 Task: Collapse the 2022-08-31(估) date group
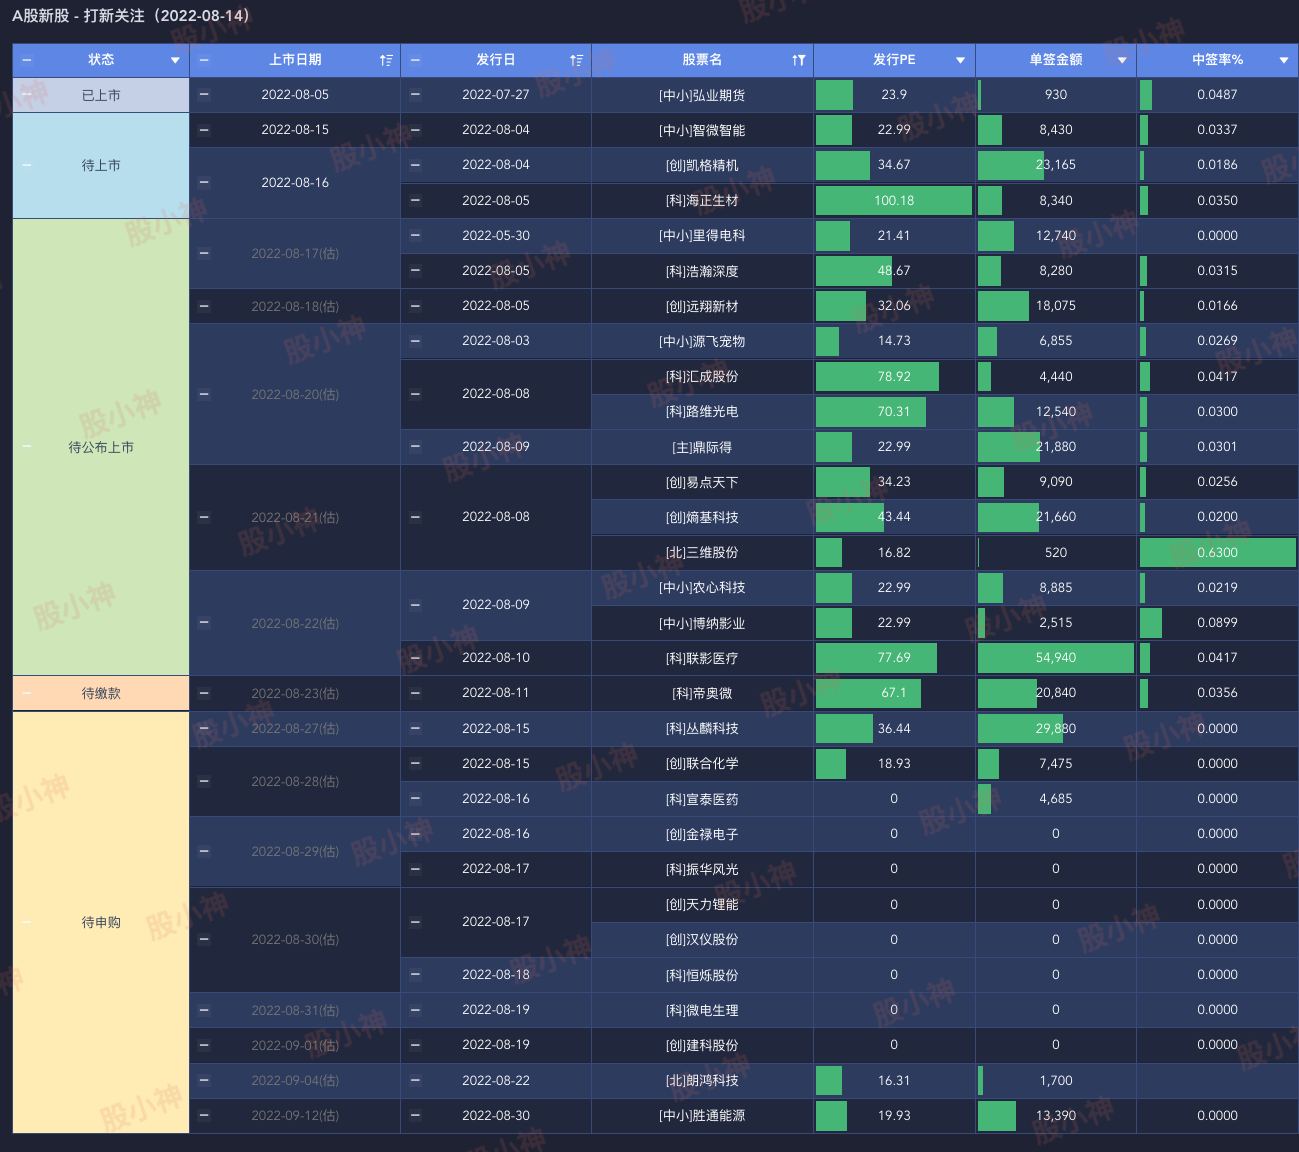pos(204,1010)
